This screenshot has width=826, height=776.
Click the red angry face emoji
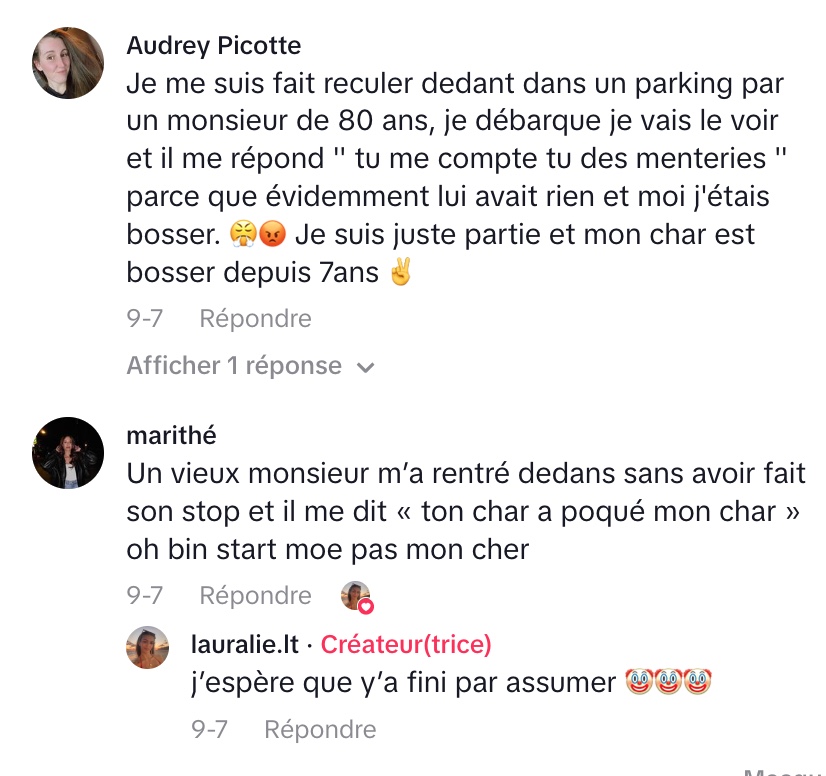pos(272,235)
